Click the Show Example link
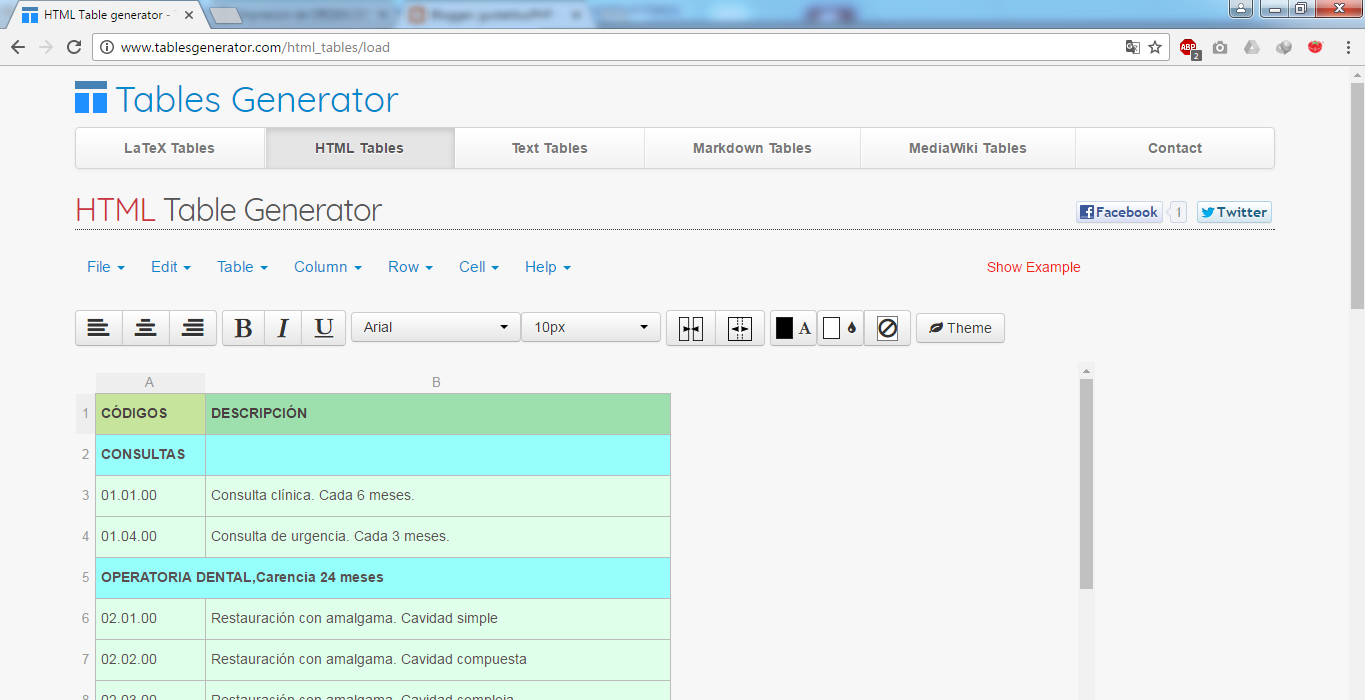The width and height of the screenshot is (1365, 700). click(1033, 267)
